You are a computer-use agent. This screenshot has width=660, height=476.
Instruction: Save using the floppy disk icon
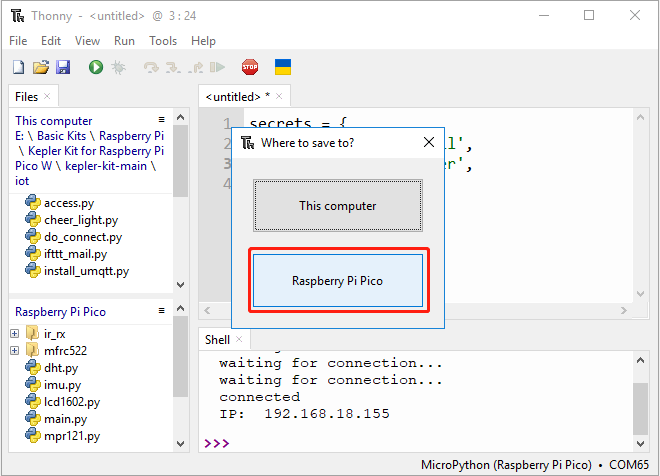[63, 67]
